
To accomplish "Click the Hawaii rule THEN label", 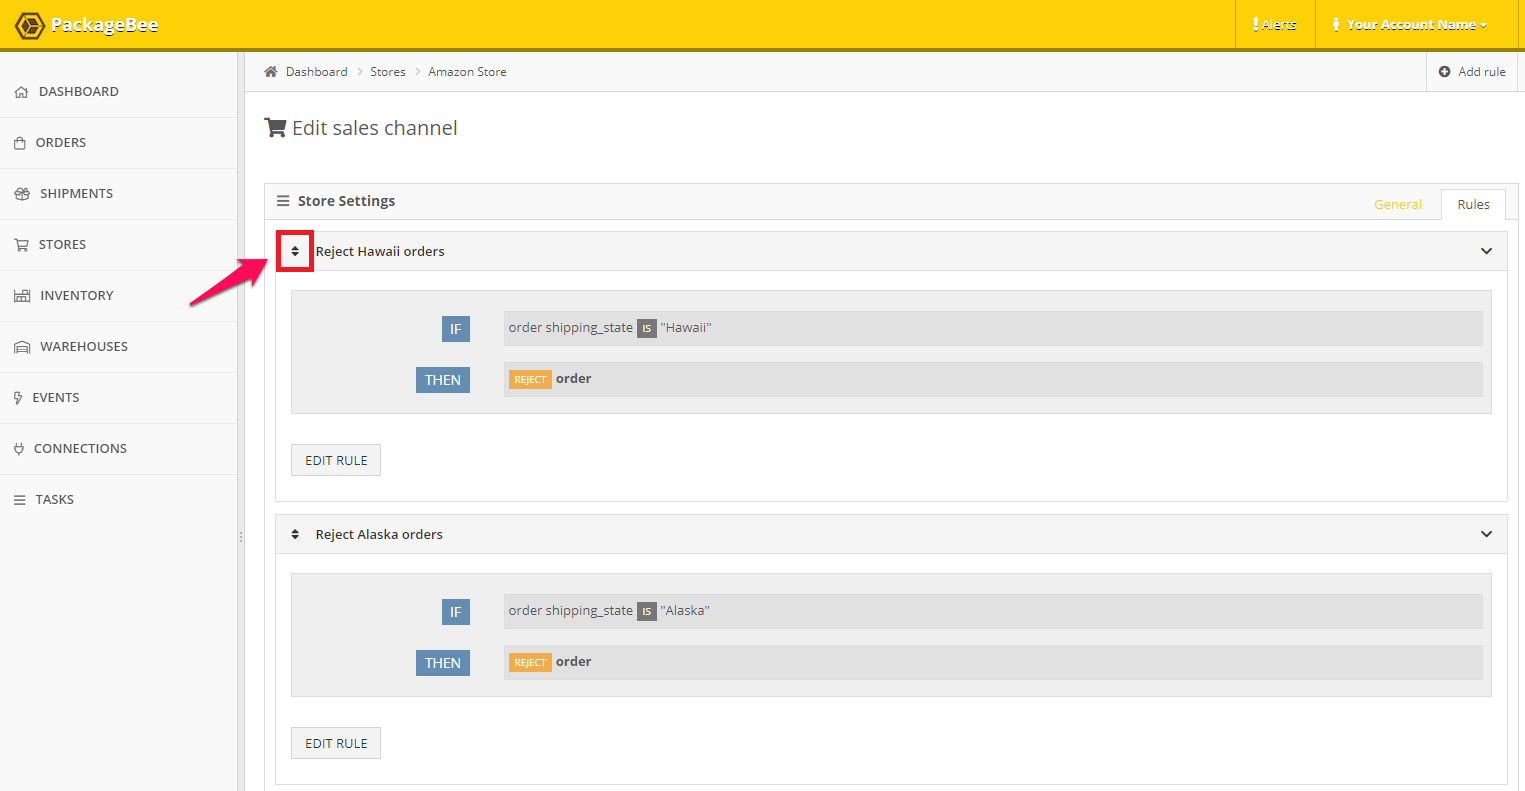I will 443,380.
